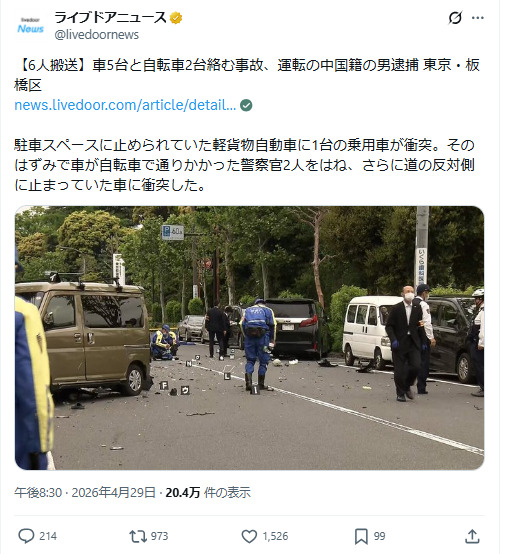This screenshot has height=554, width=514.
Task: Click the 214 replies count
Action: (48, 536)
